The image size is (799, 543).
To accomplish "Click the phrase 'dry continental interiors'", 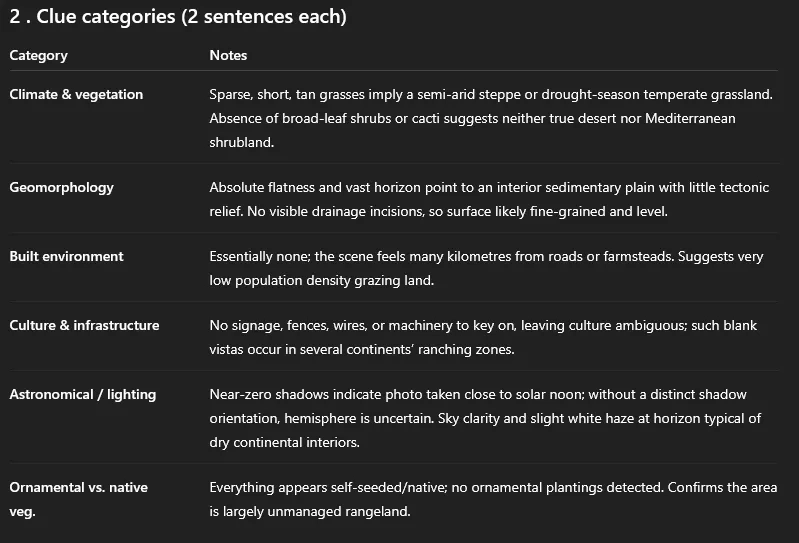I will [x=284, y=442].
